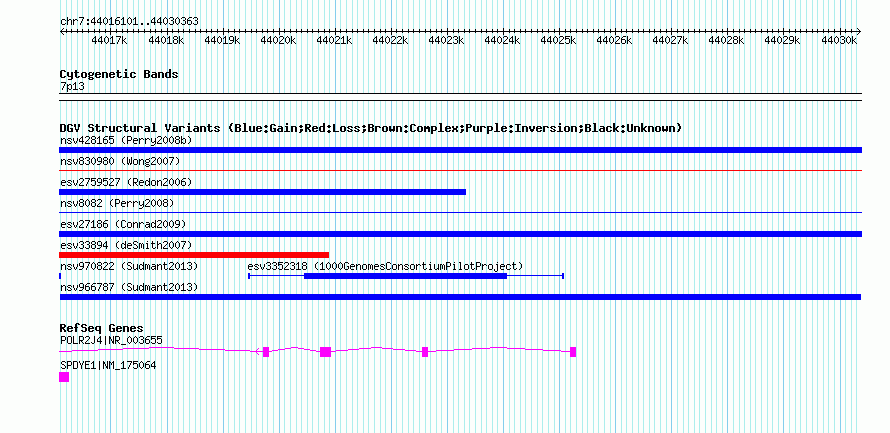Click the SPDYE1 magenta exon block

tap(64, 377)
